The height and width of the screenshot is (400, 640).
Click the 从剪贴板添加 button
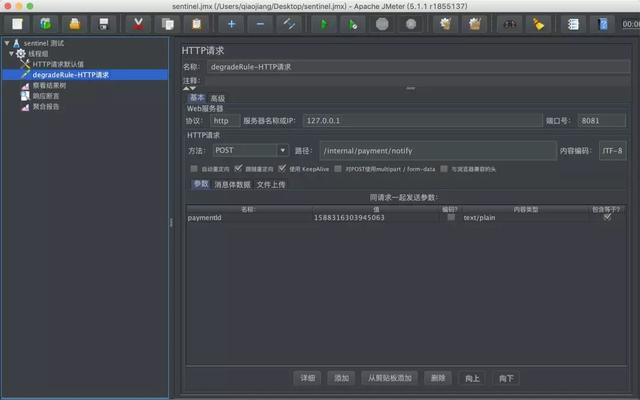coord(390,378)
